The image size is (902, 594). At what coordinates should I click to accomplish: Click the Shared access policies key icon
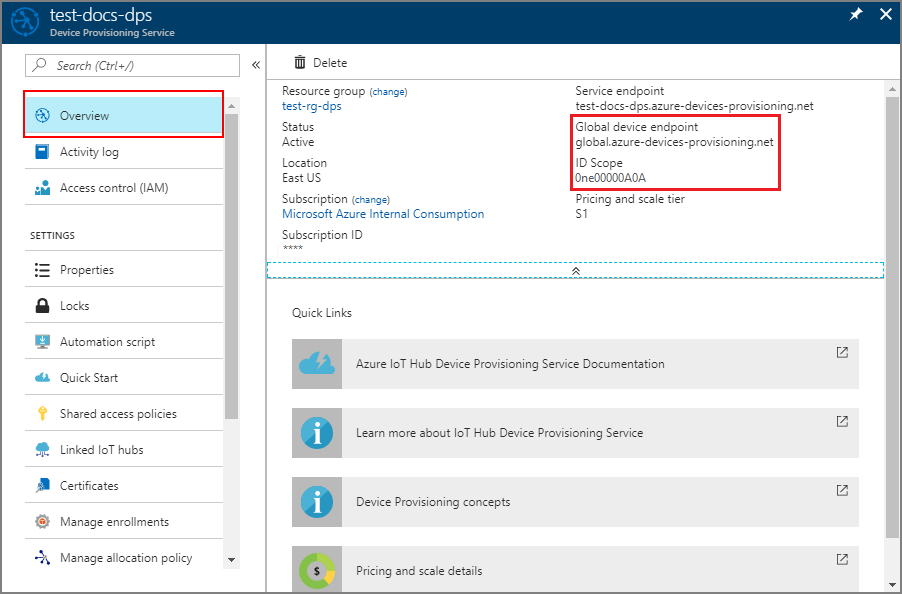(x=42, y=414)
